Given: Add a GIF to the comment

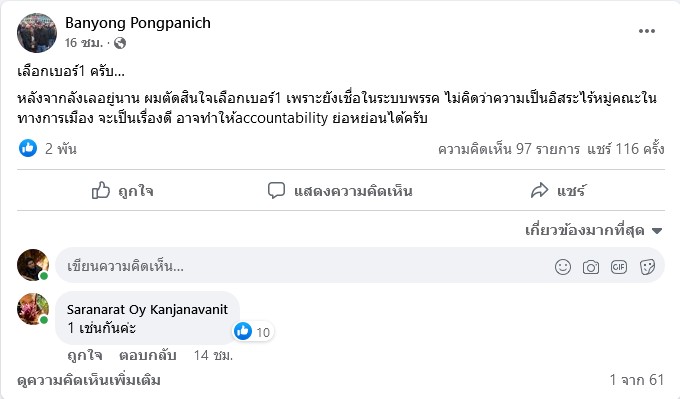Looking at the screenshot, I should [618, 267].
